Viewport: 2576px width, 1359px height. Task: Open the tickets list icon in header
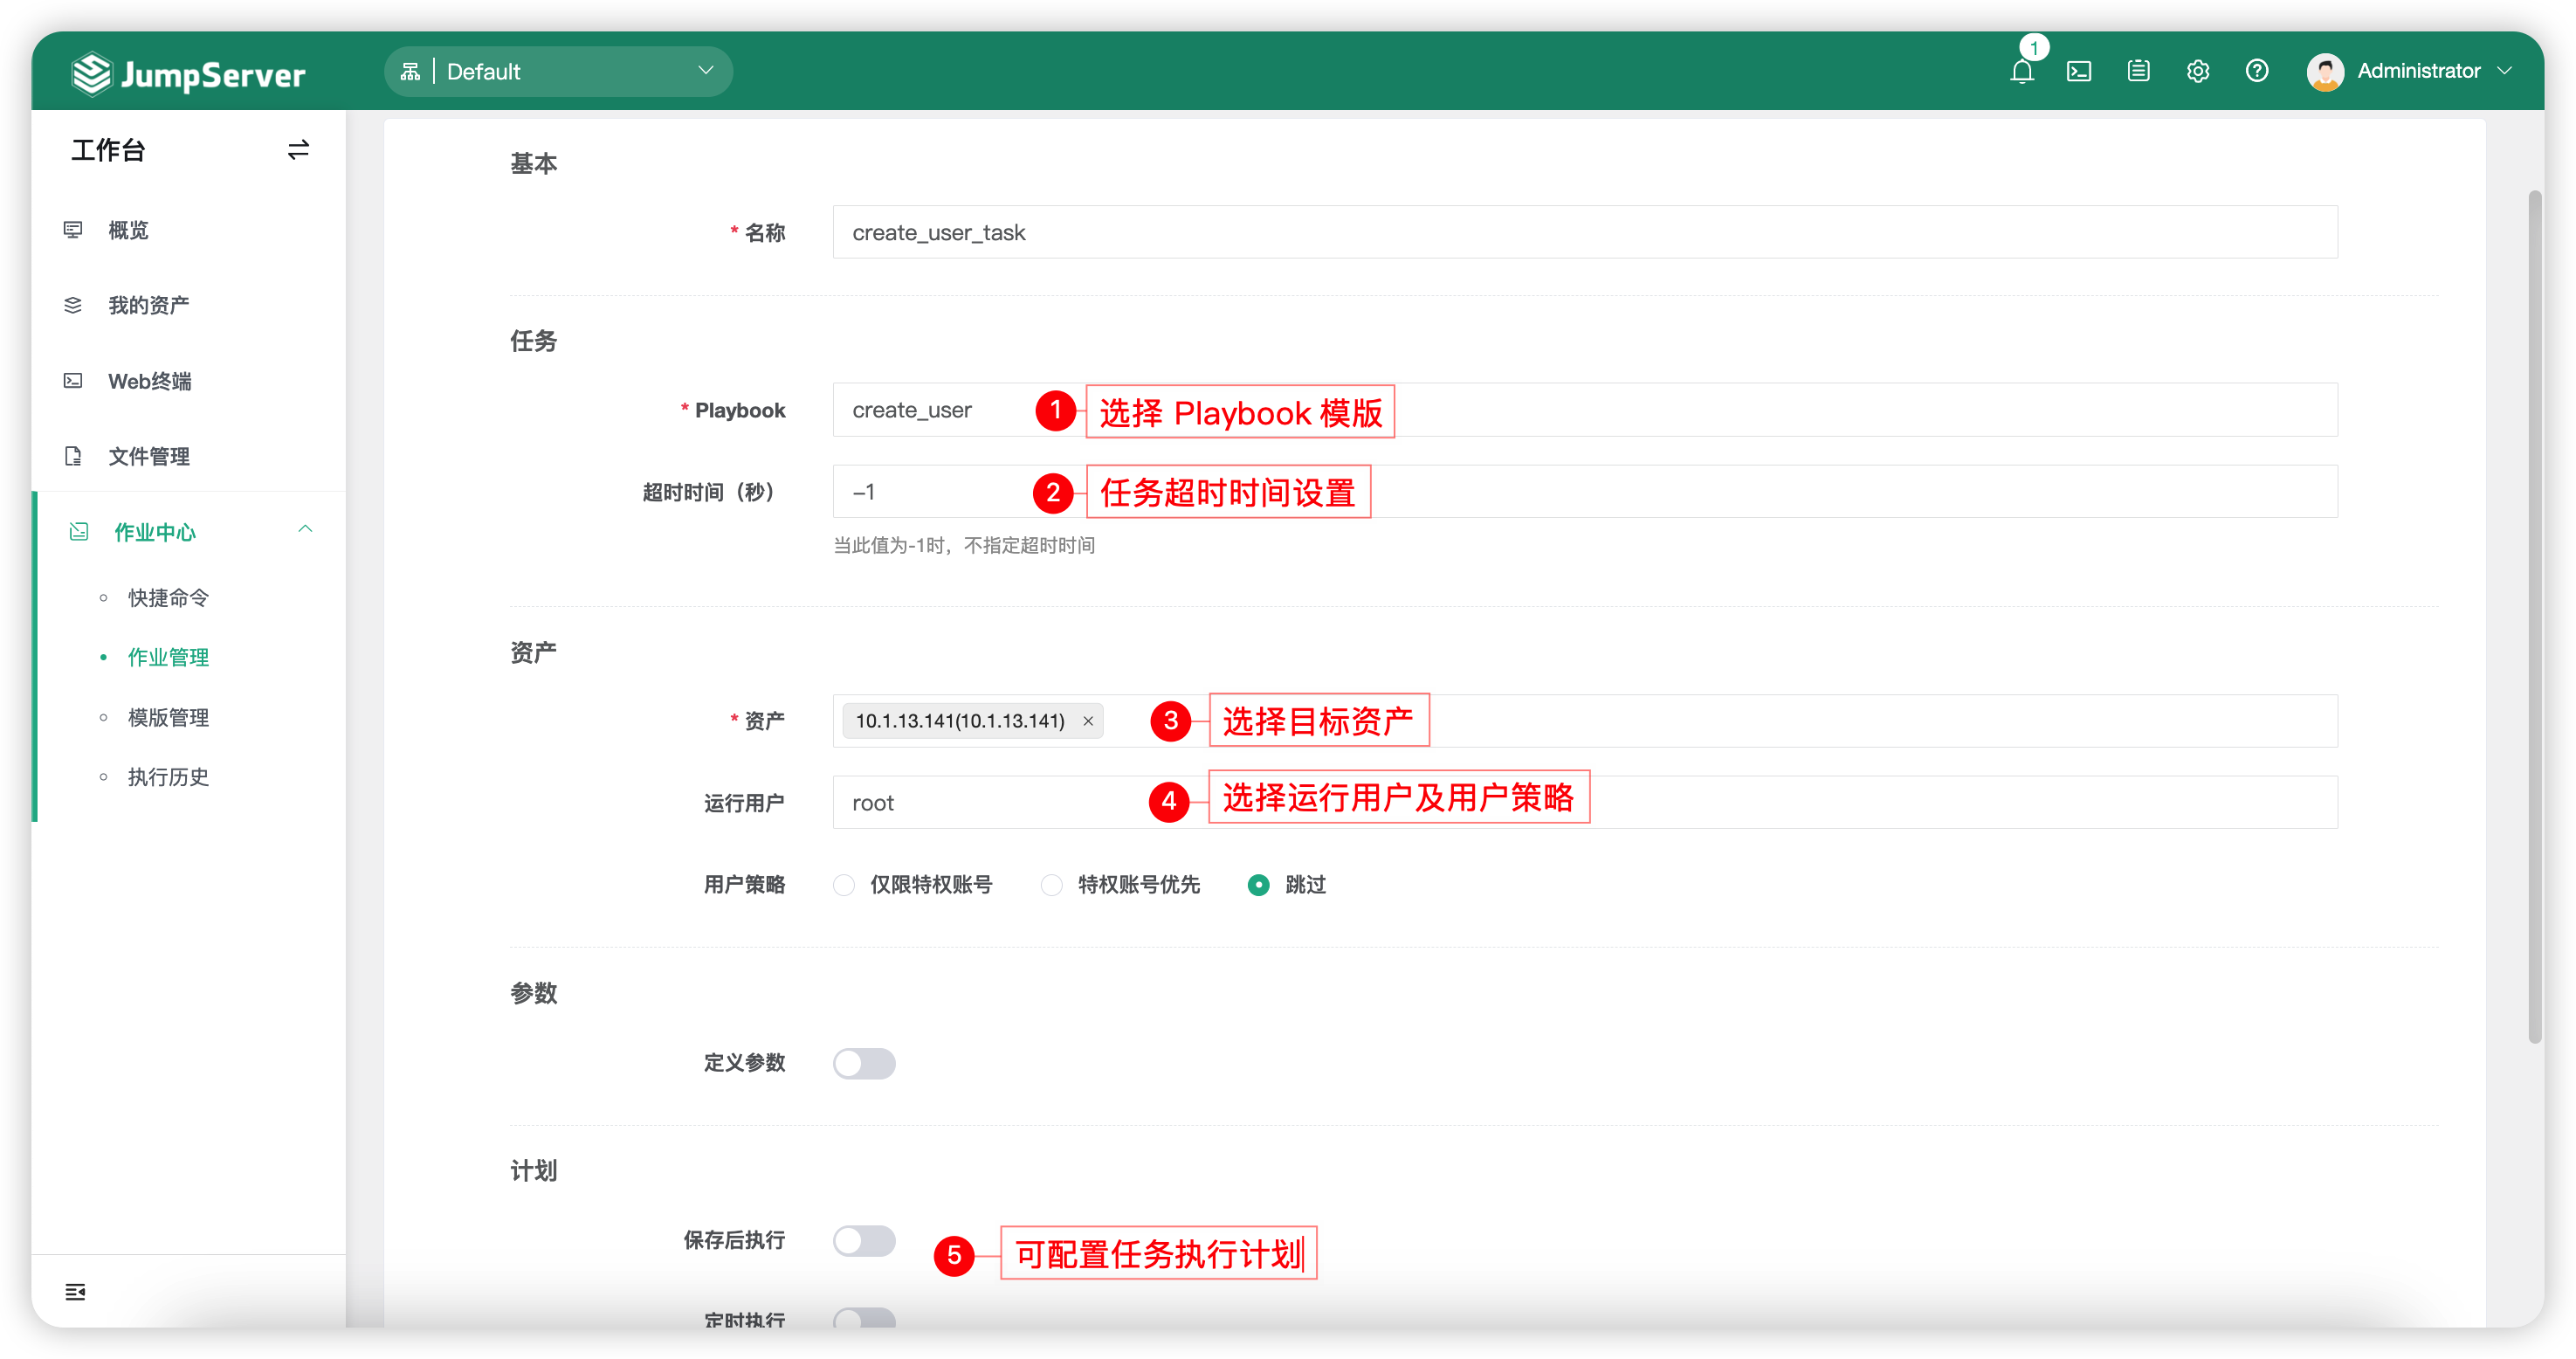click(x=2139, y=71)
